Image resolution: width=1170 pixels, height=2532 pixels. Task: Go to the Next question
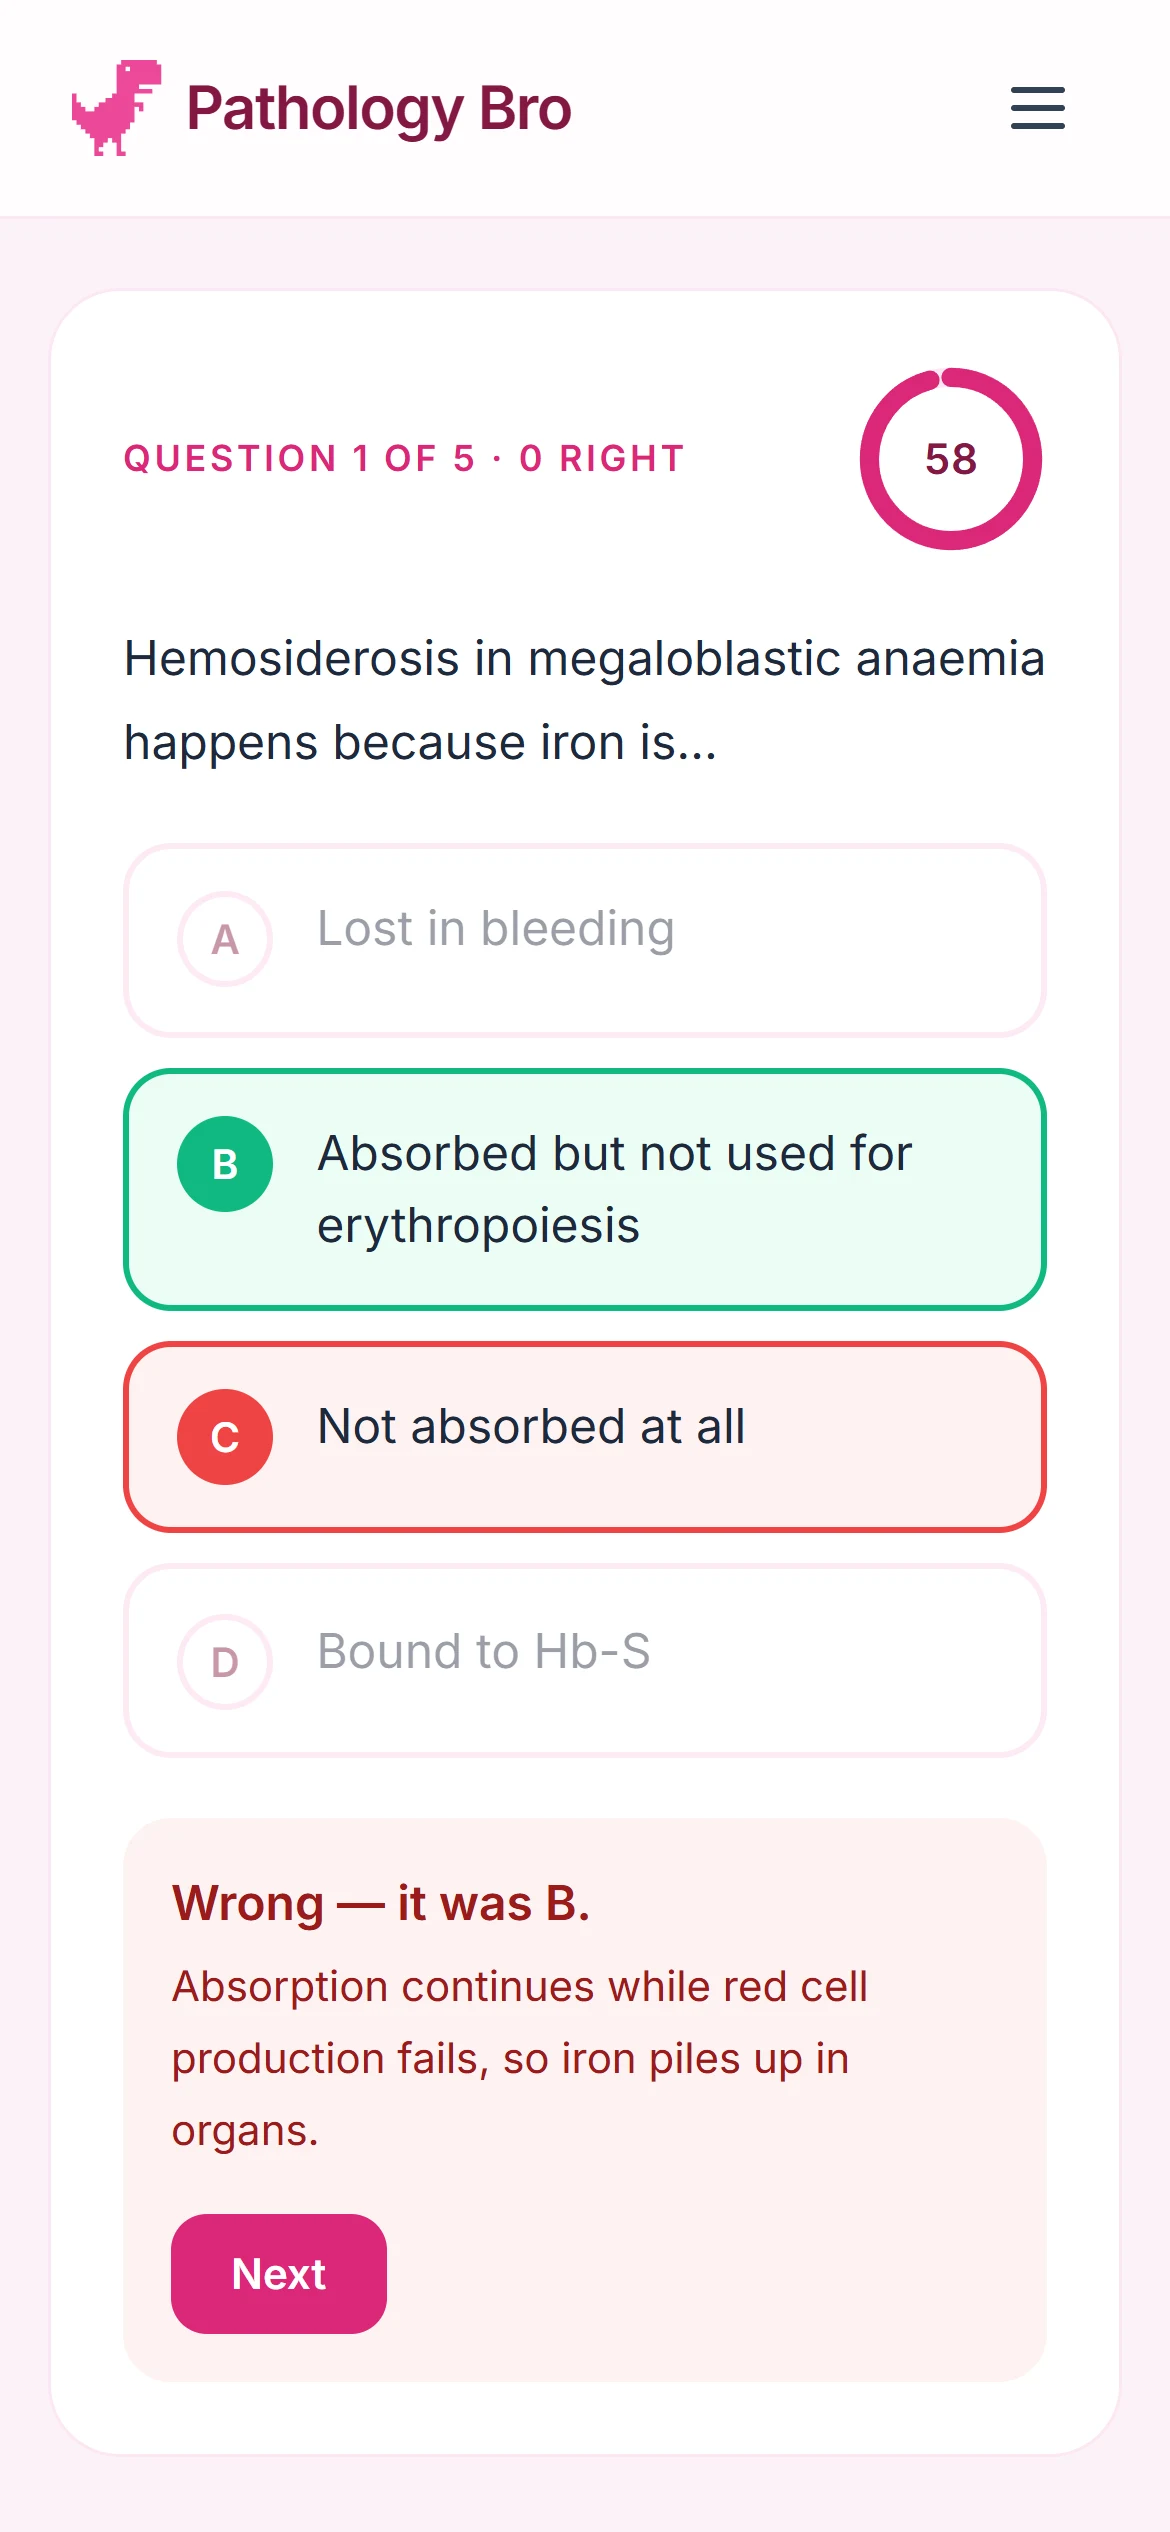click(x=279, y=2274)
